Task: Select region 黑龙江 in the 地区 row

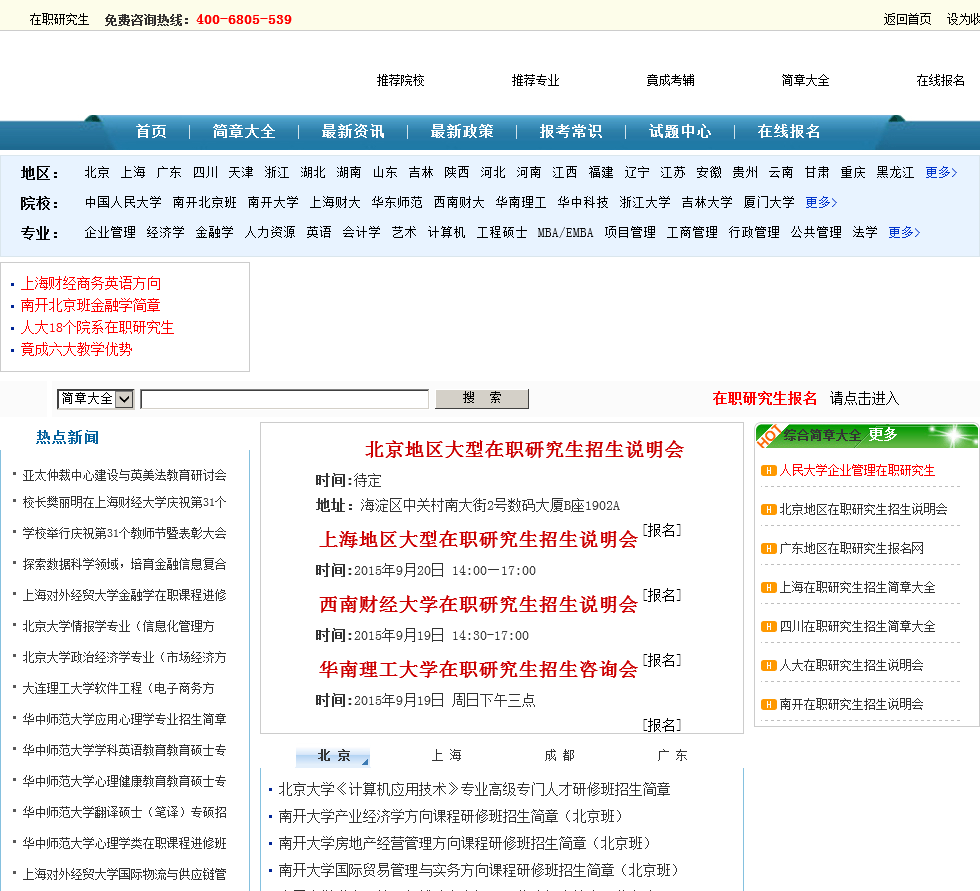Action: 895,172
